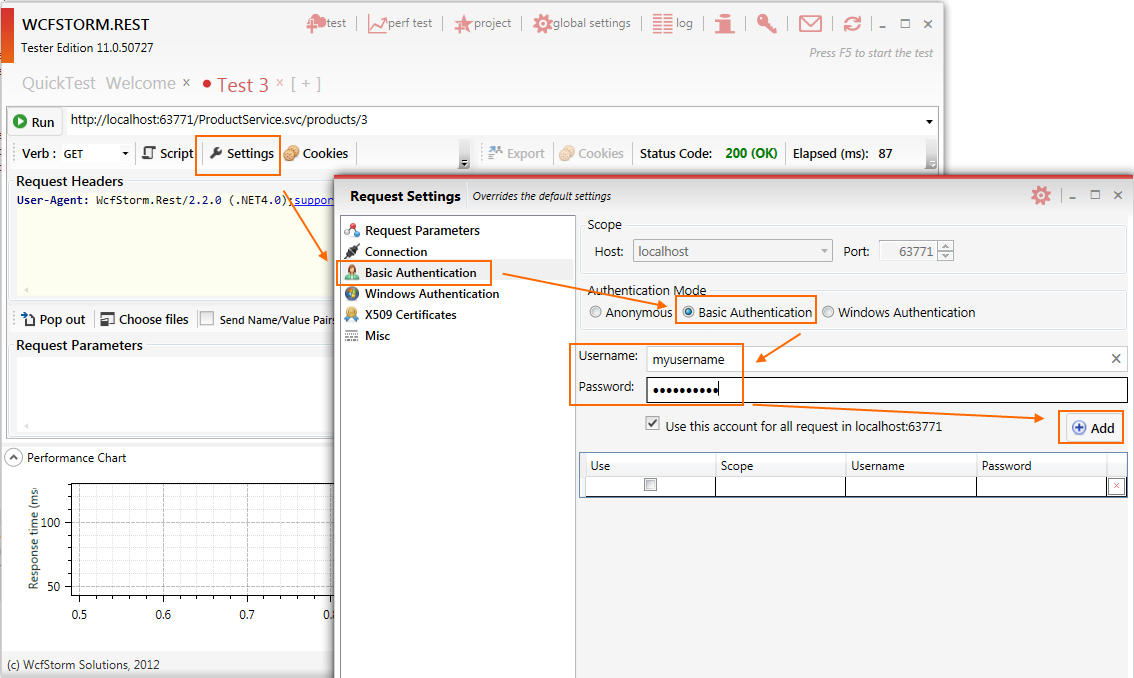Delete the account table row

pos(1116,486)
